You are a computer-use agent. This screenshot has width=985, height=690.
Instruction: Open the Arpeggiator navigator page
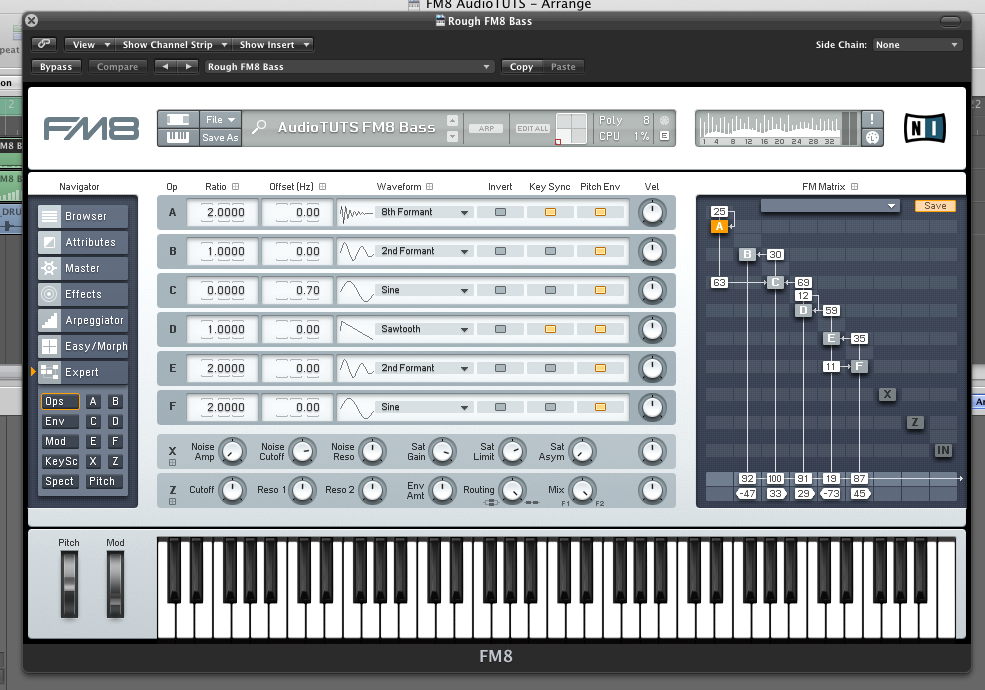(83, 320)
